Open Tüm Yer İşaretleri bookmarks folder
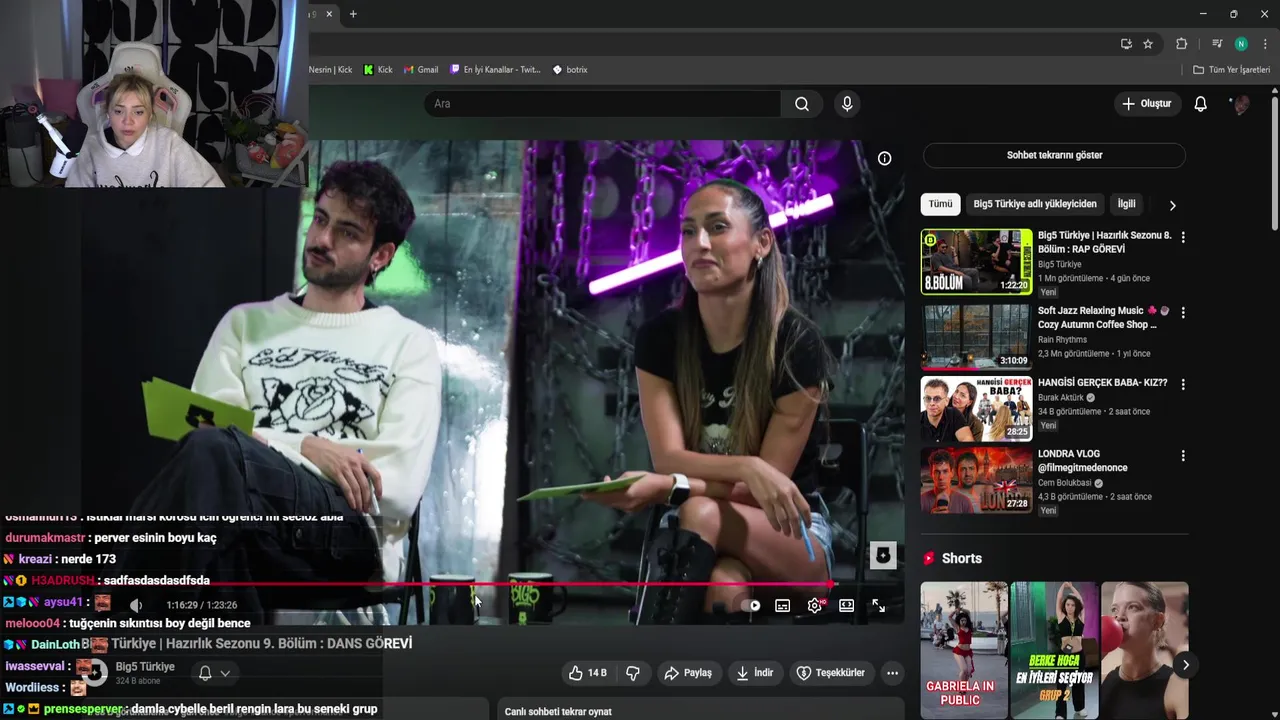 point(1231,70)
